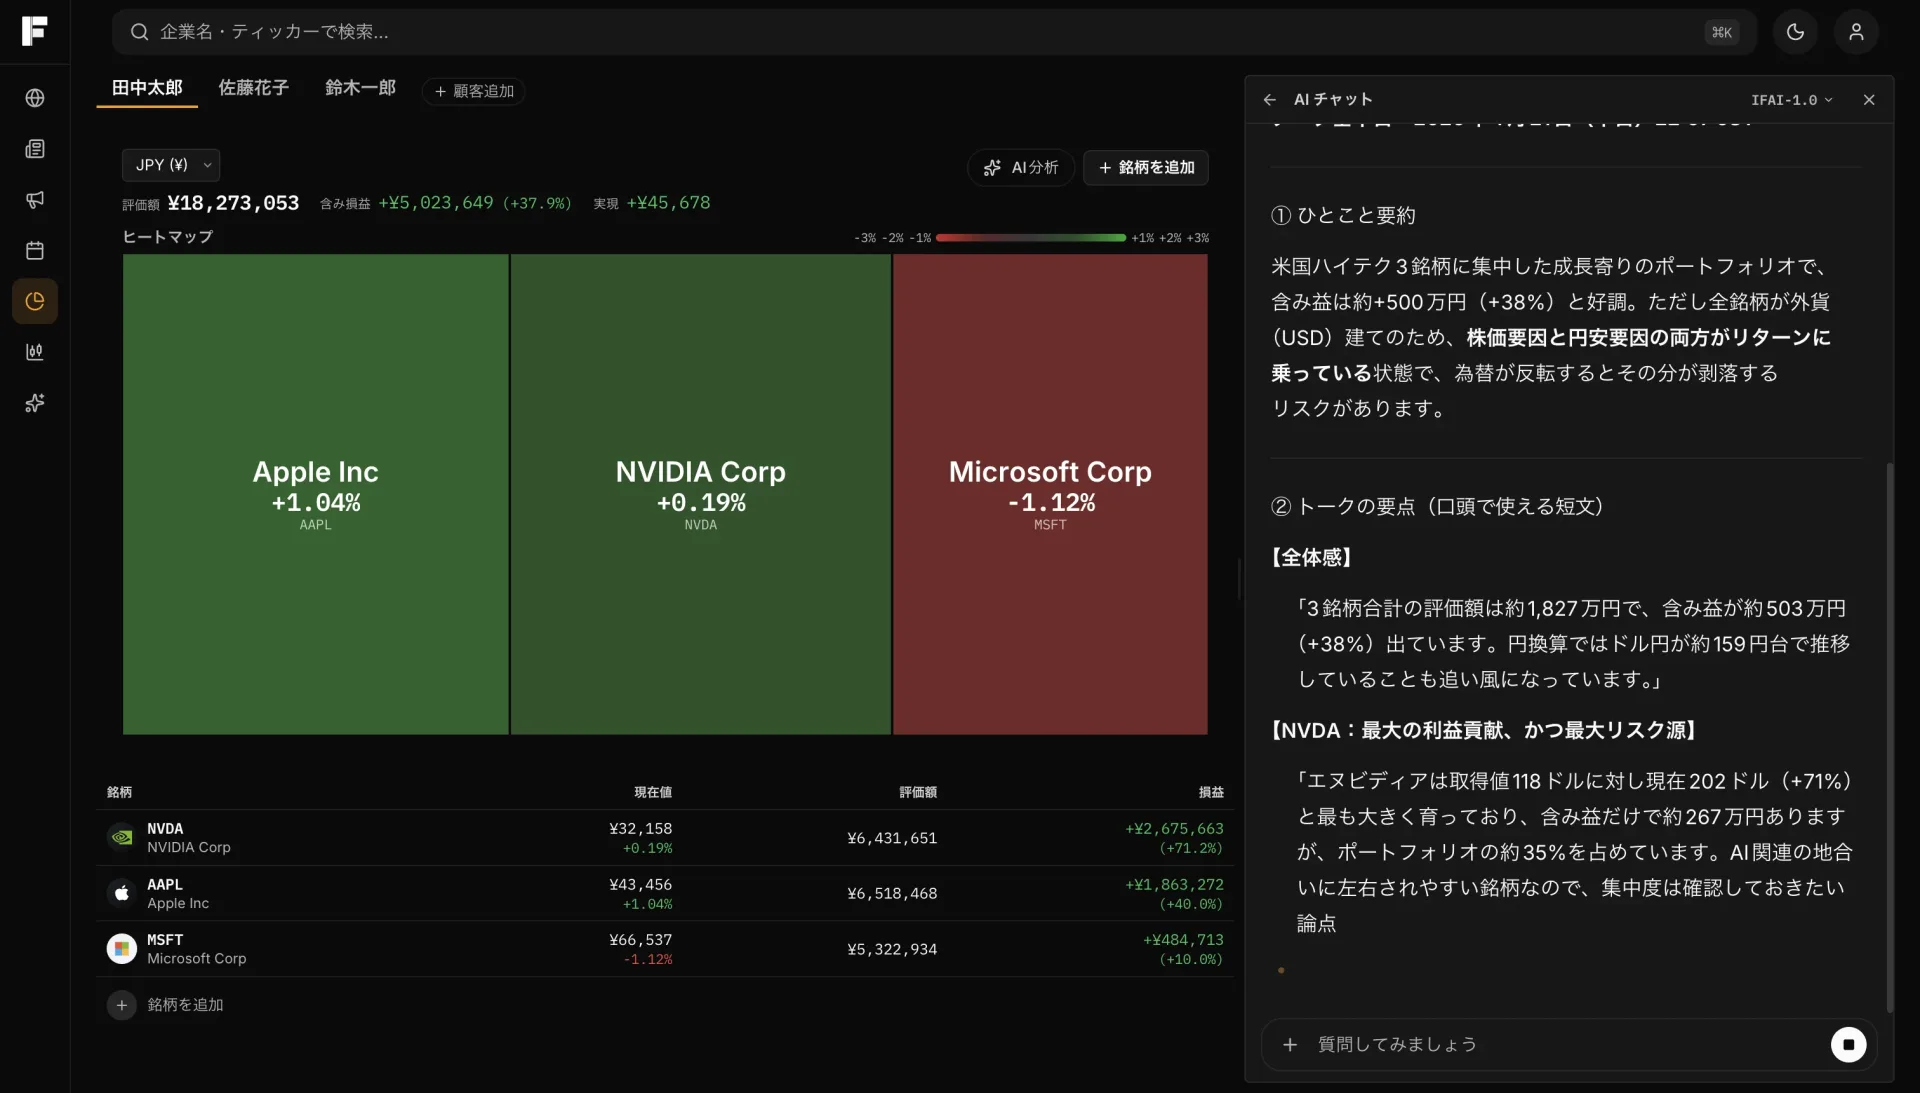
Task: Click the AI分析 button
Action: click(x=1021, y=168)
